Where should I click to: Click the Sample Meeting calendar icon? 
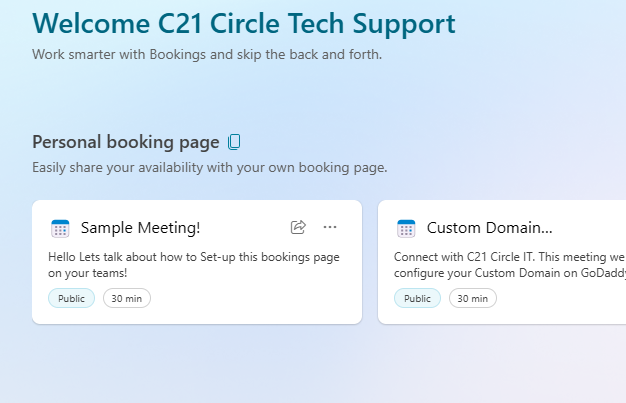(x=60, y=228)
